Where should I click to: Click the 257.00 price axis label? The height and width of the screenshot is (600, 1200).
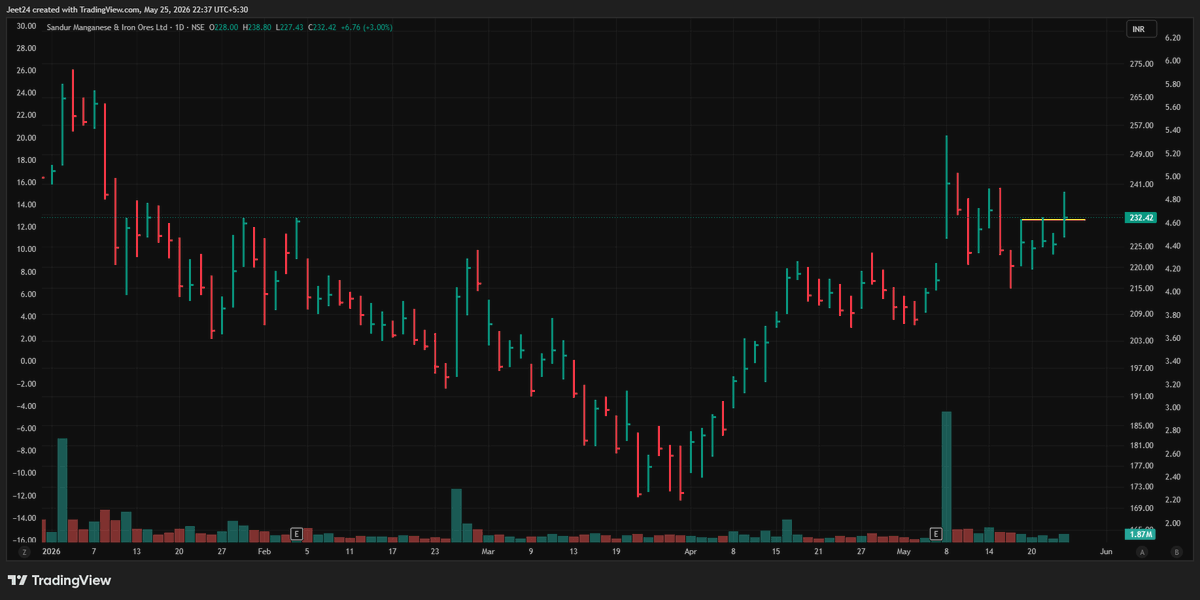pos(1141,126)
